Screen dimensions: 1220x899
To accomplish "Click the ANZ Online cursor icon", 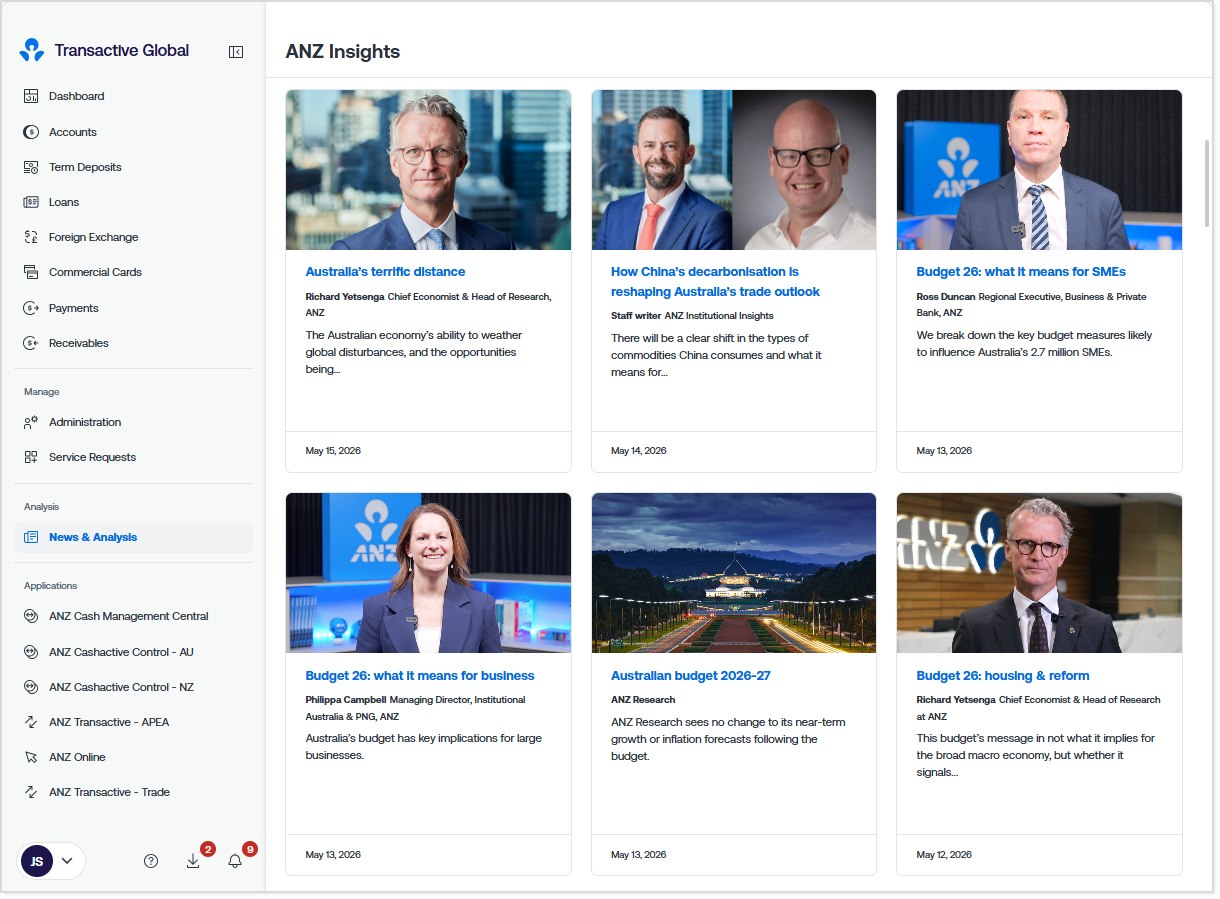I will pyautogui.click(x=31, y=757).
